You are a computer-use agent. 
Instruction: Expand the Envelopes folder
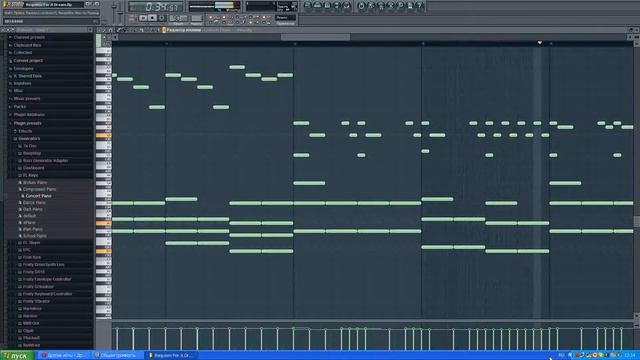(x=23, y=68)
